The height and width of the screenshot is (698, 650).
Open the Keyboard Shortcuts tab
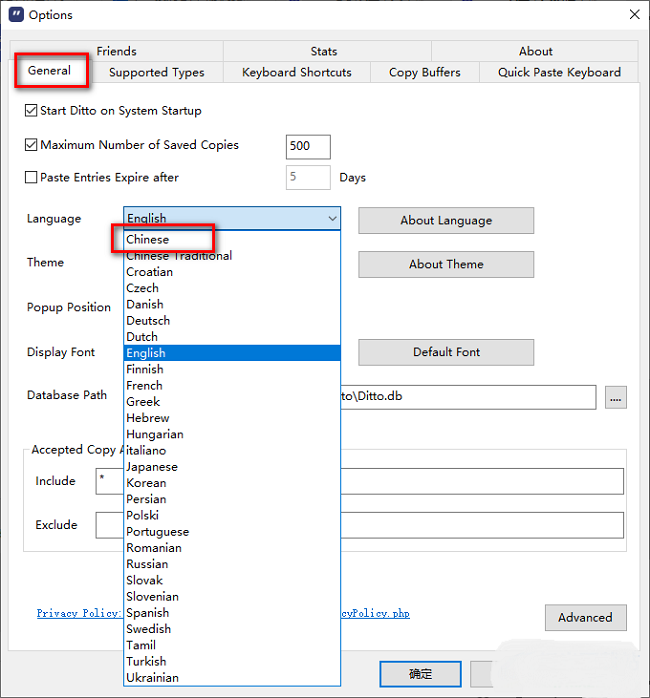[297, 72]
